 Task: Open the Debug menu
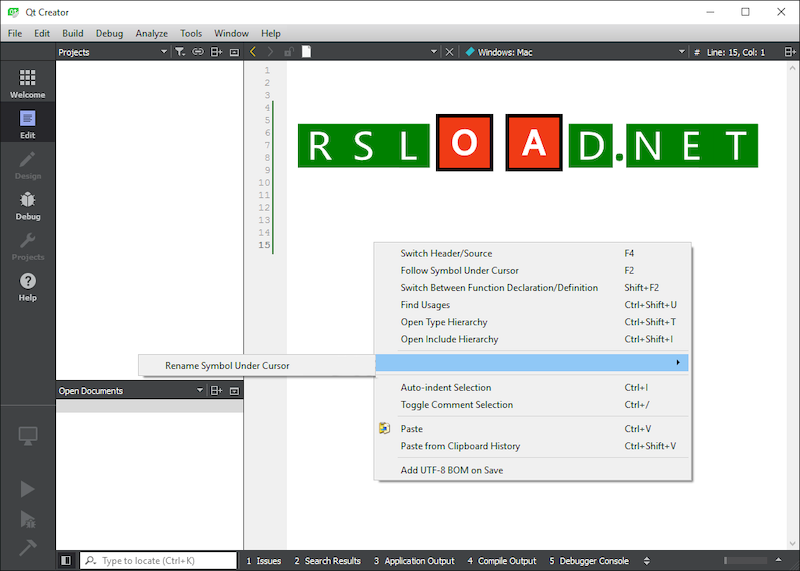pyautogui.click(x=109, y=33)
